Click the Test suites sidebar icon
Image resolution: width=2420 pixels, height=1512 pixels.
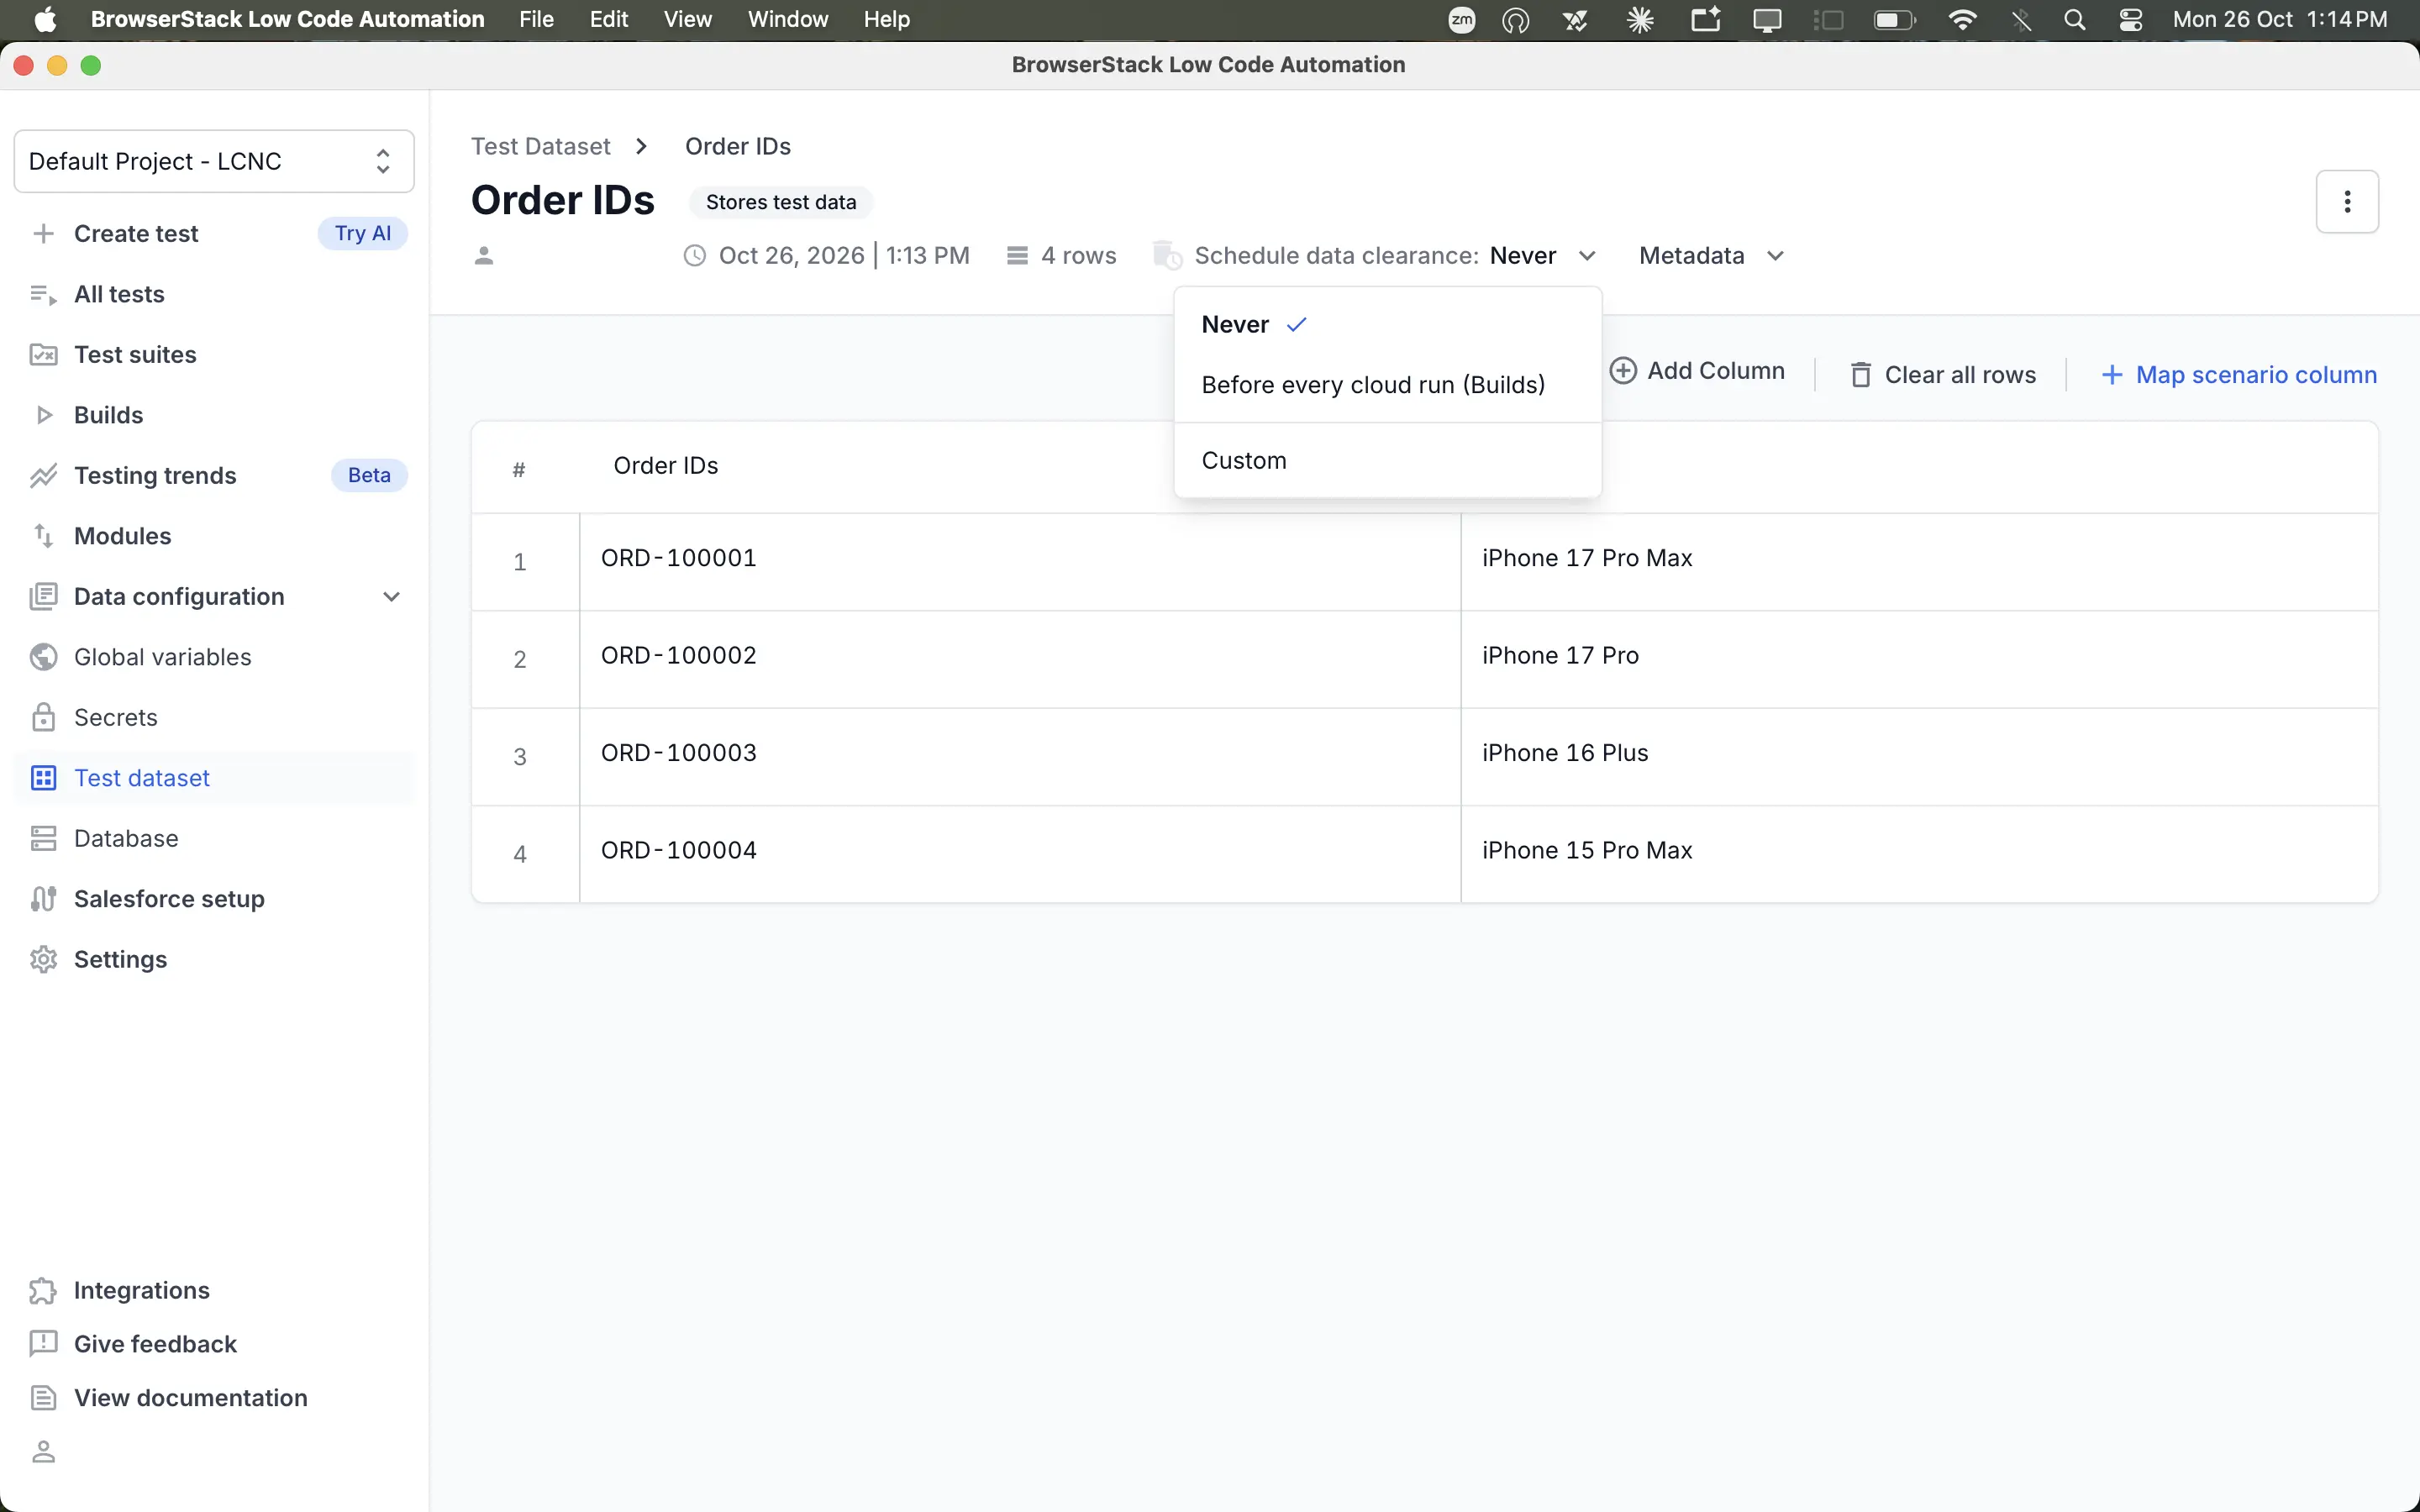pos(43,355)
